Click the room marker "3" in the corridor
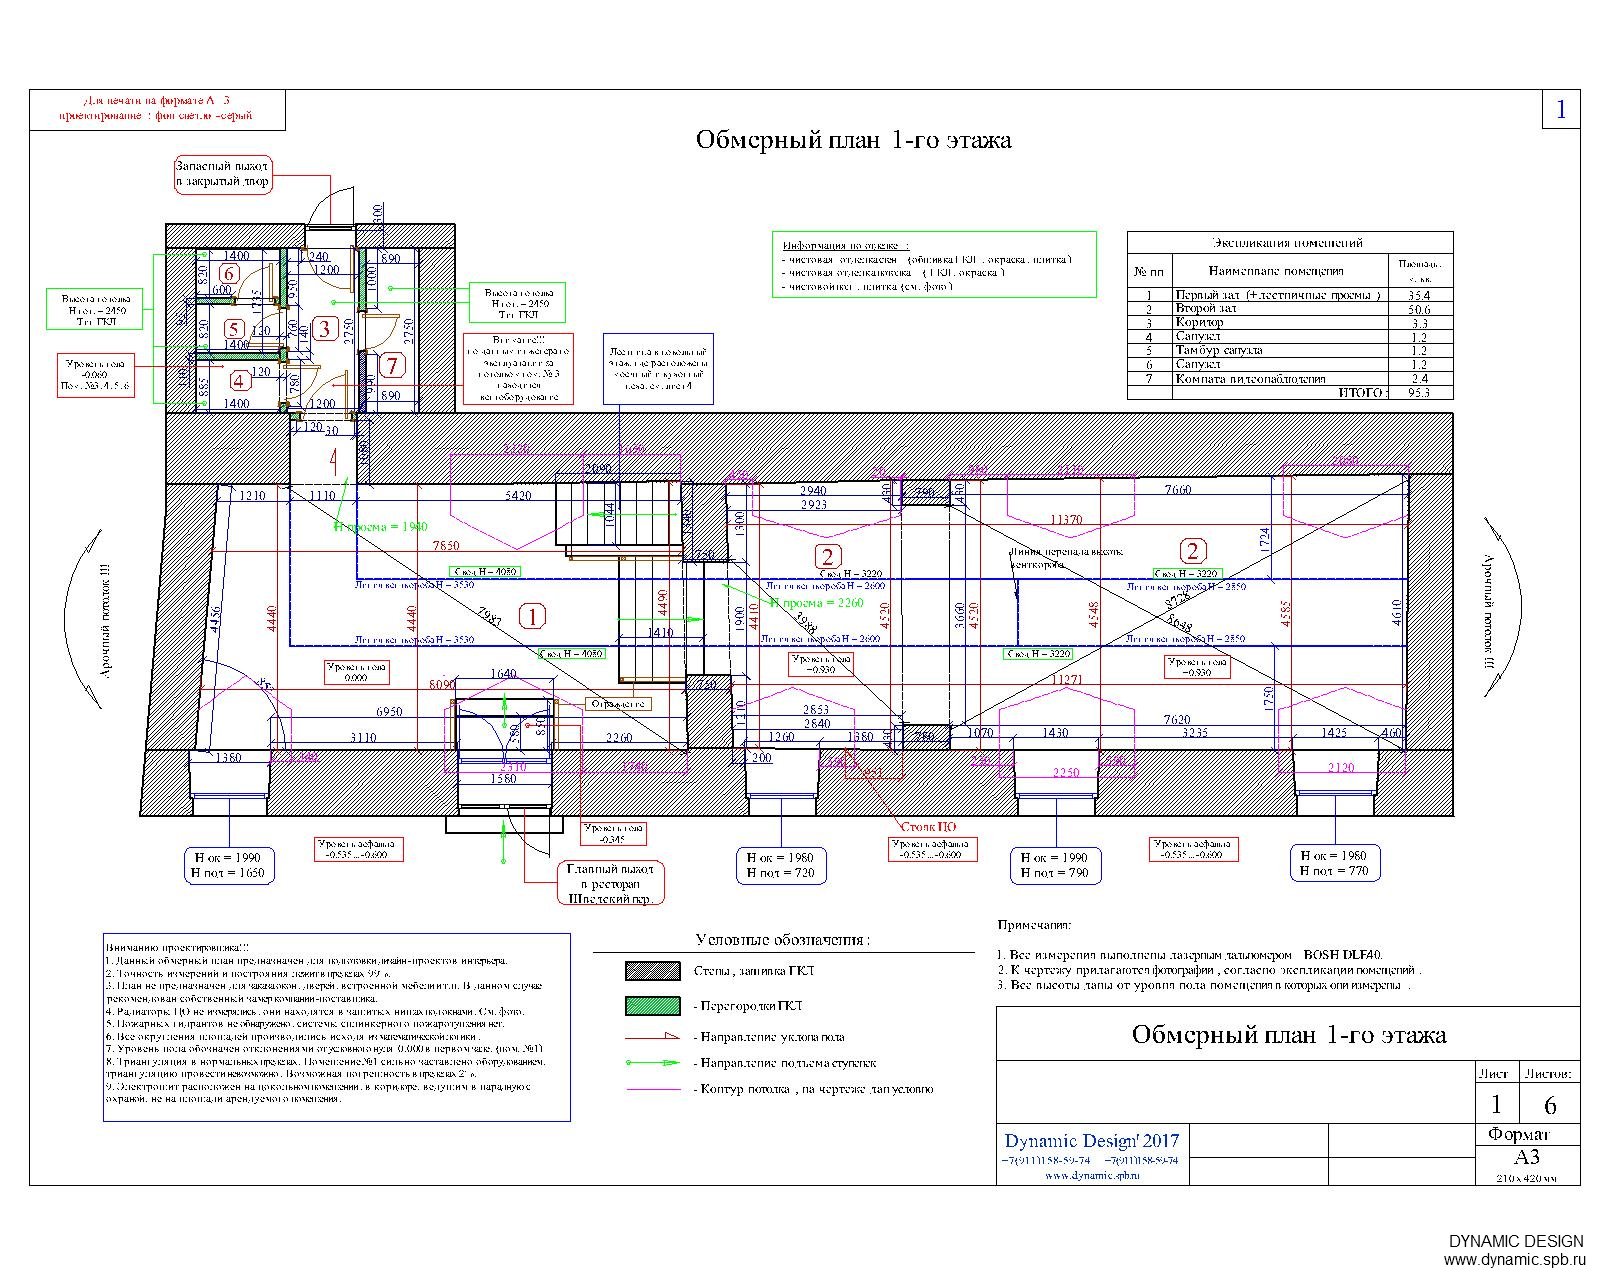The width and height of the screenshot is (1600, 1280). 323,328
